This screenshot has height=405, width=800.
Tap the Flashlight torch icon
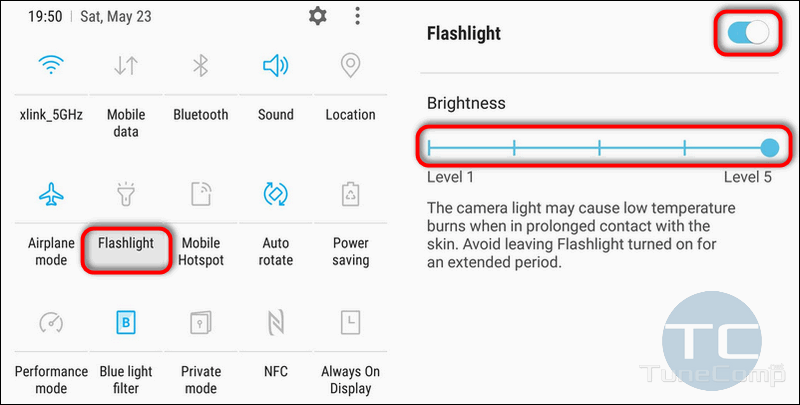pyautogui.click(x=126, y=194)
